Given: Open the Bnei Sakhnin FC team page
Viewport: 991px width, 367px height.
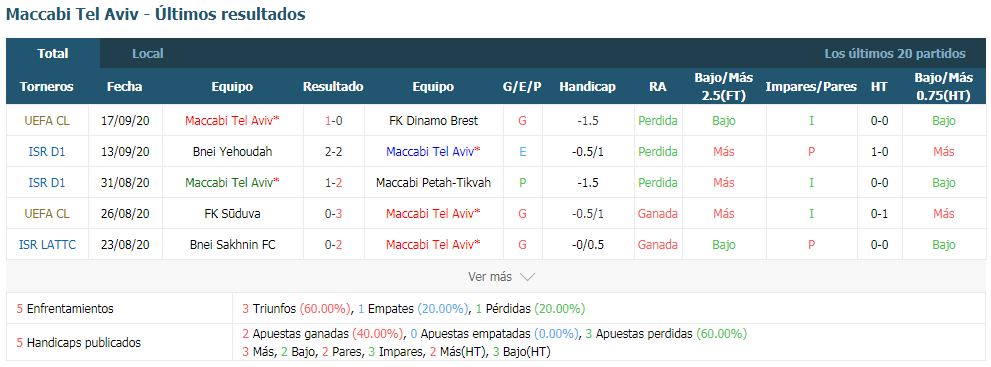Looking at the screenshot, I should tap(233, 244).
